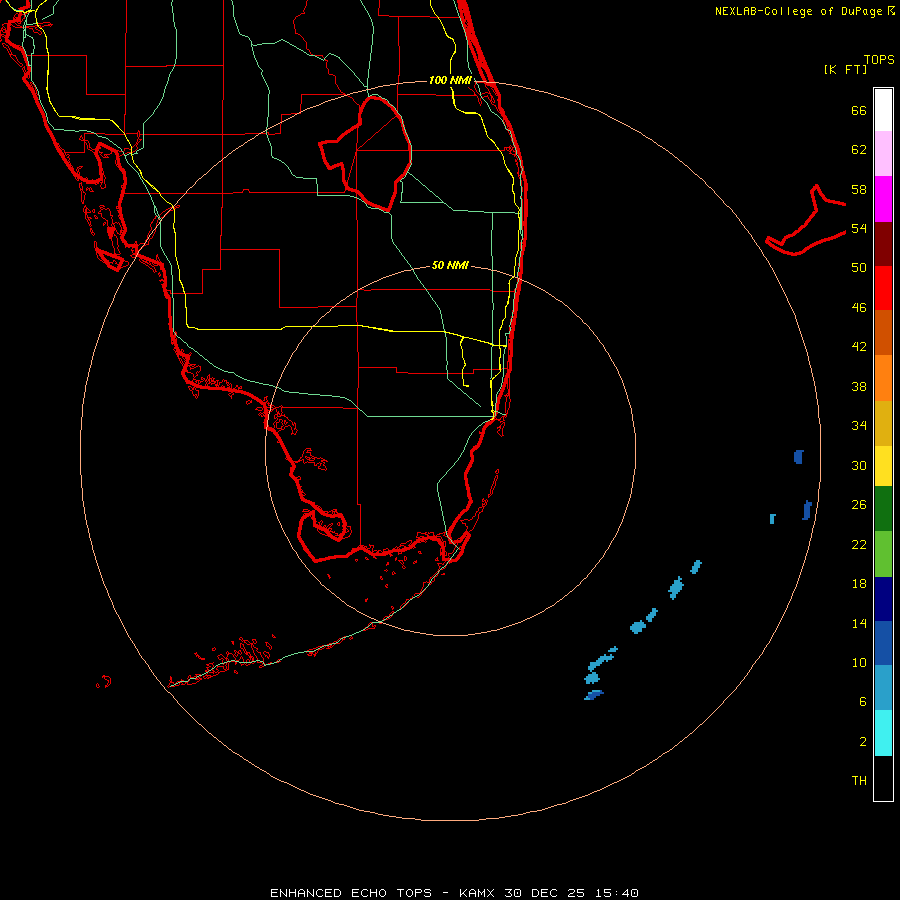Click the 42 legend value
Screen dimensions: 900x900
pos(859,347)
